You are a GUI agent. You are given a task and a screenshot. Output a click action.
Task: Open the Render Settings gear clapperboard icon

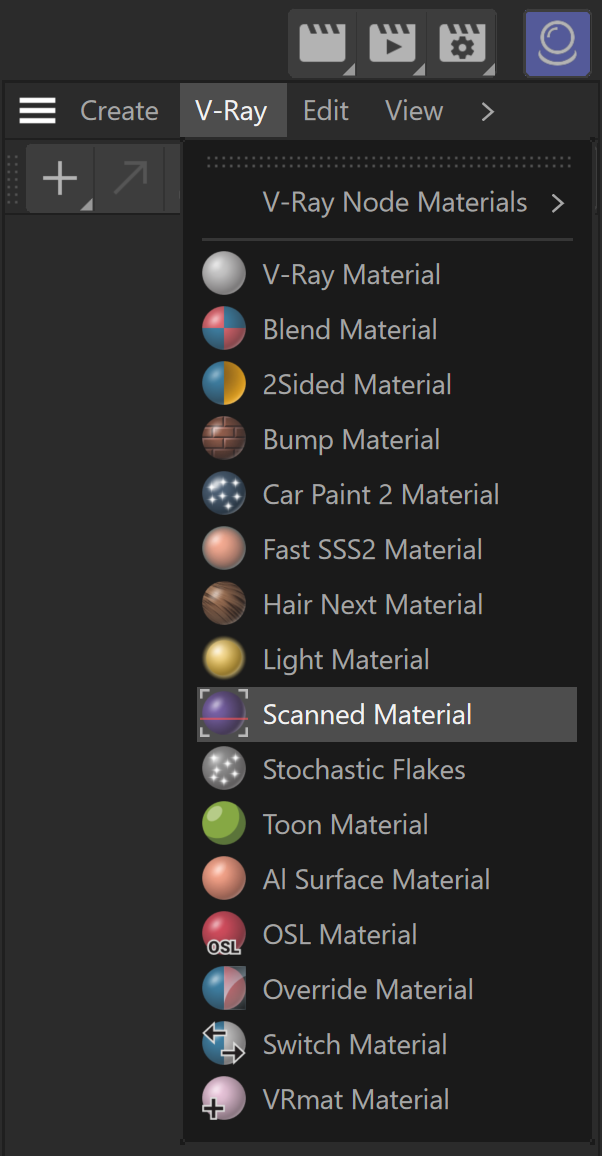(x=461, y=43)
